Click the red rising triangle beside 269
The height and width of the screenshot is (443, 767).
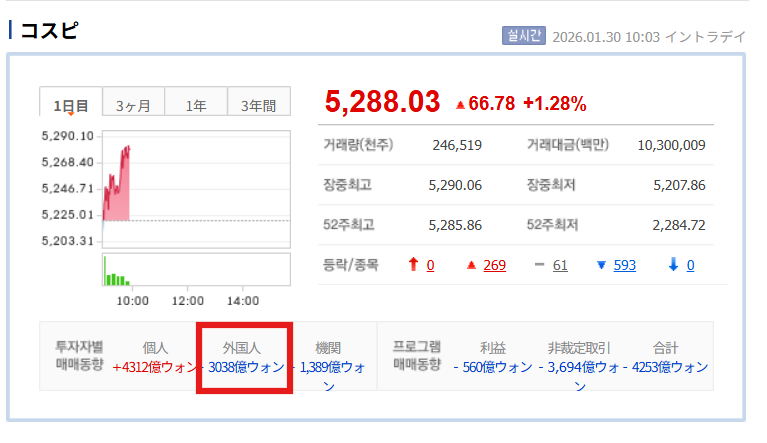(x=472, y=265)
